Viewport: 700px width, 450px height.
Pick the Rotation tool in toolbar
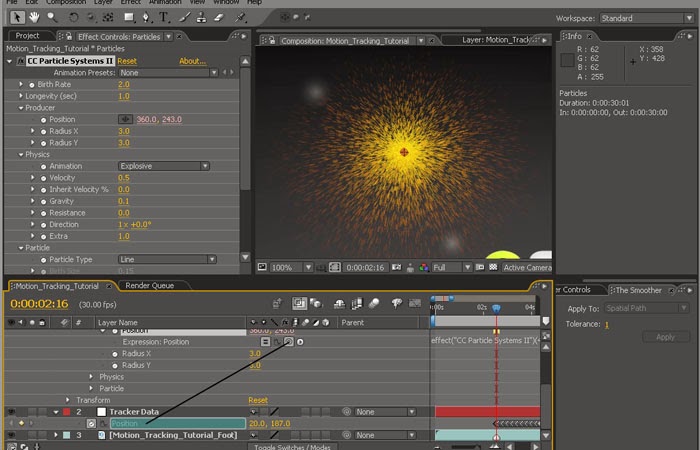click(x=75, y=17)
